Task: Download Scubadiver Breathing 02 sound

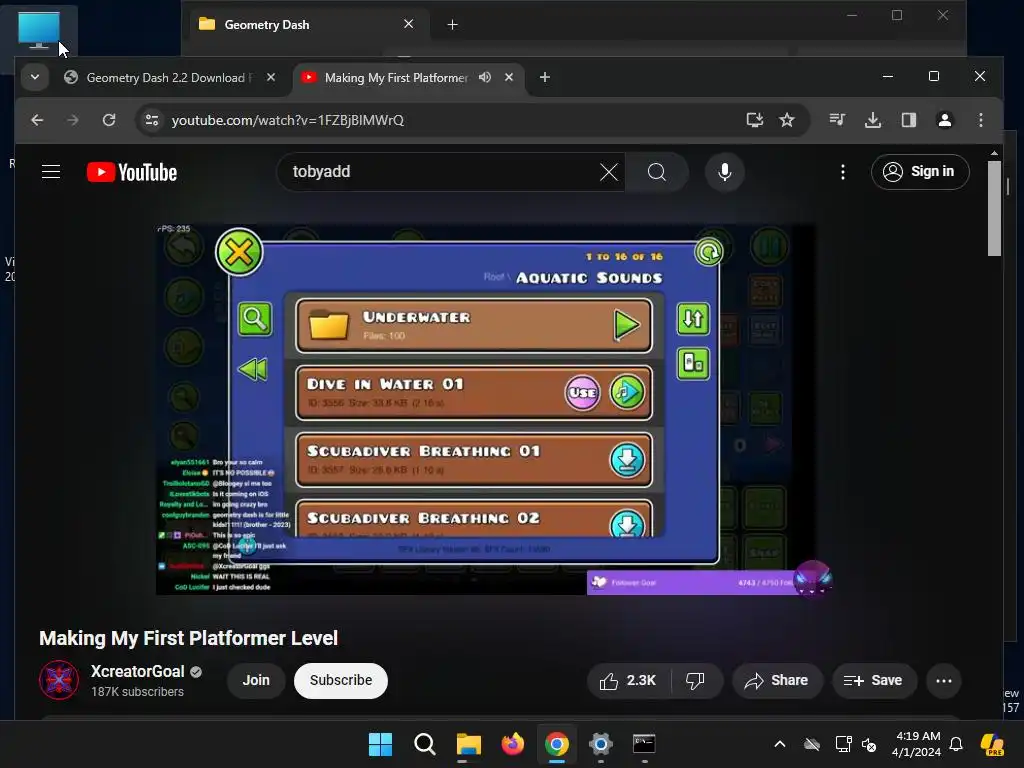Action: [627, 524]
